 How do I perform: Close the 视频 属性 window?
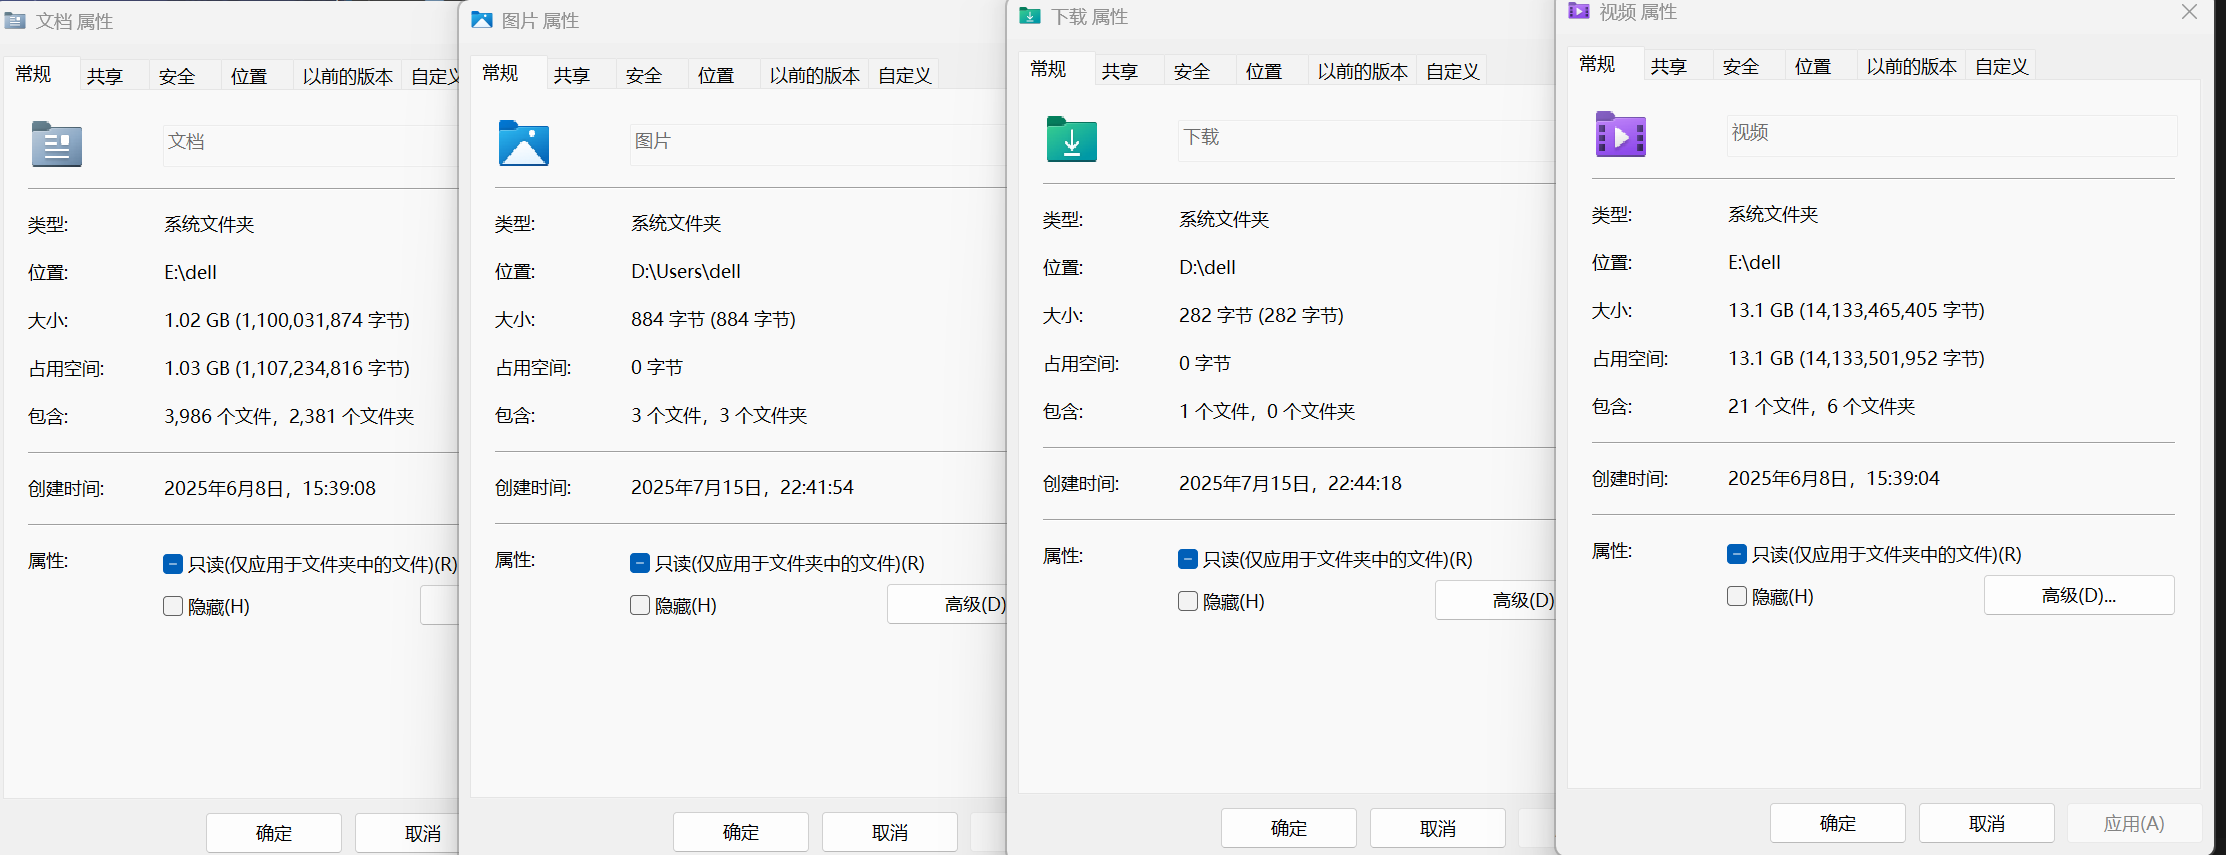coord(2189,12)
